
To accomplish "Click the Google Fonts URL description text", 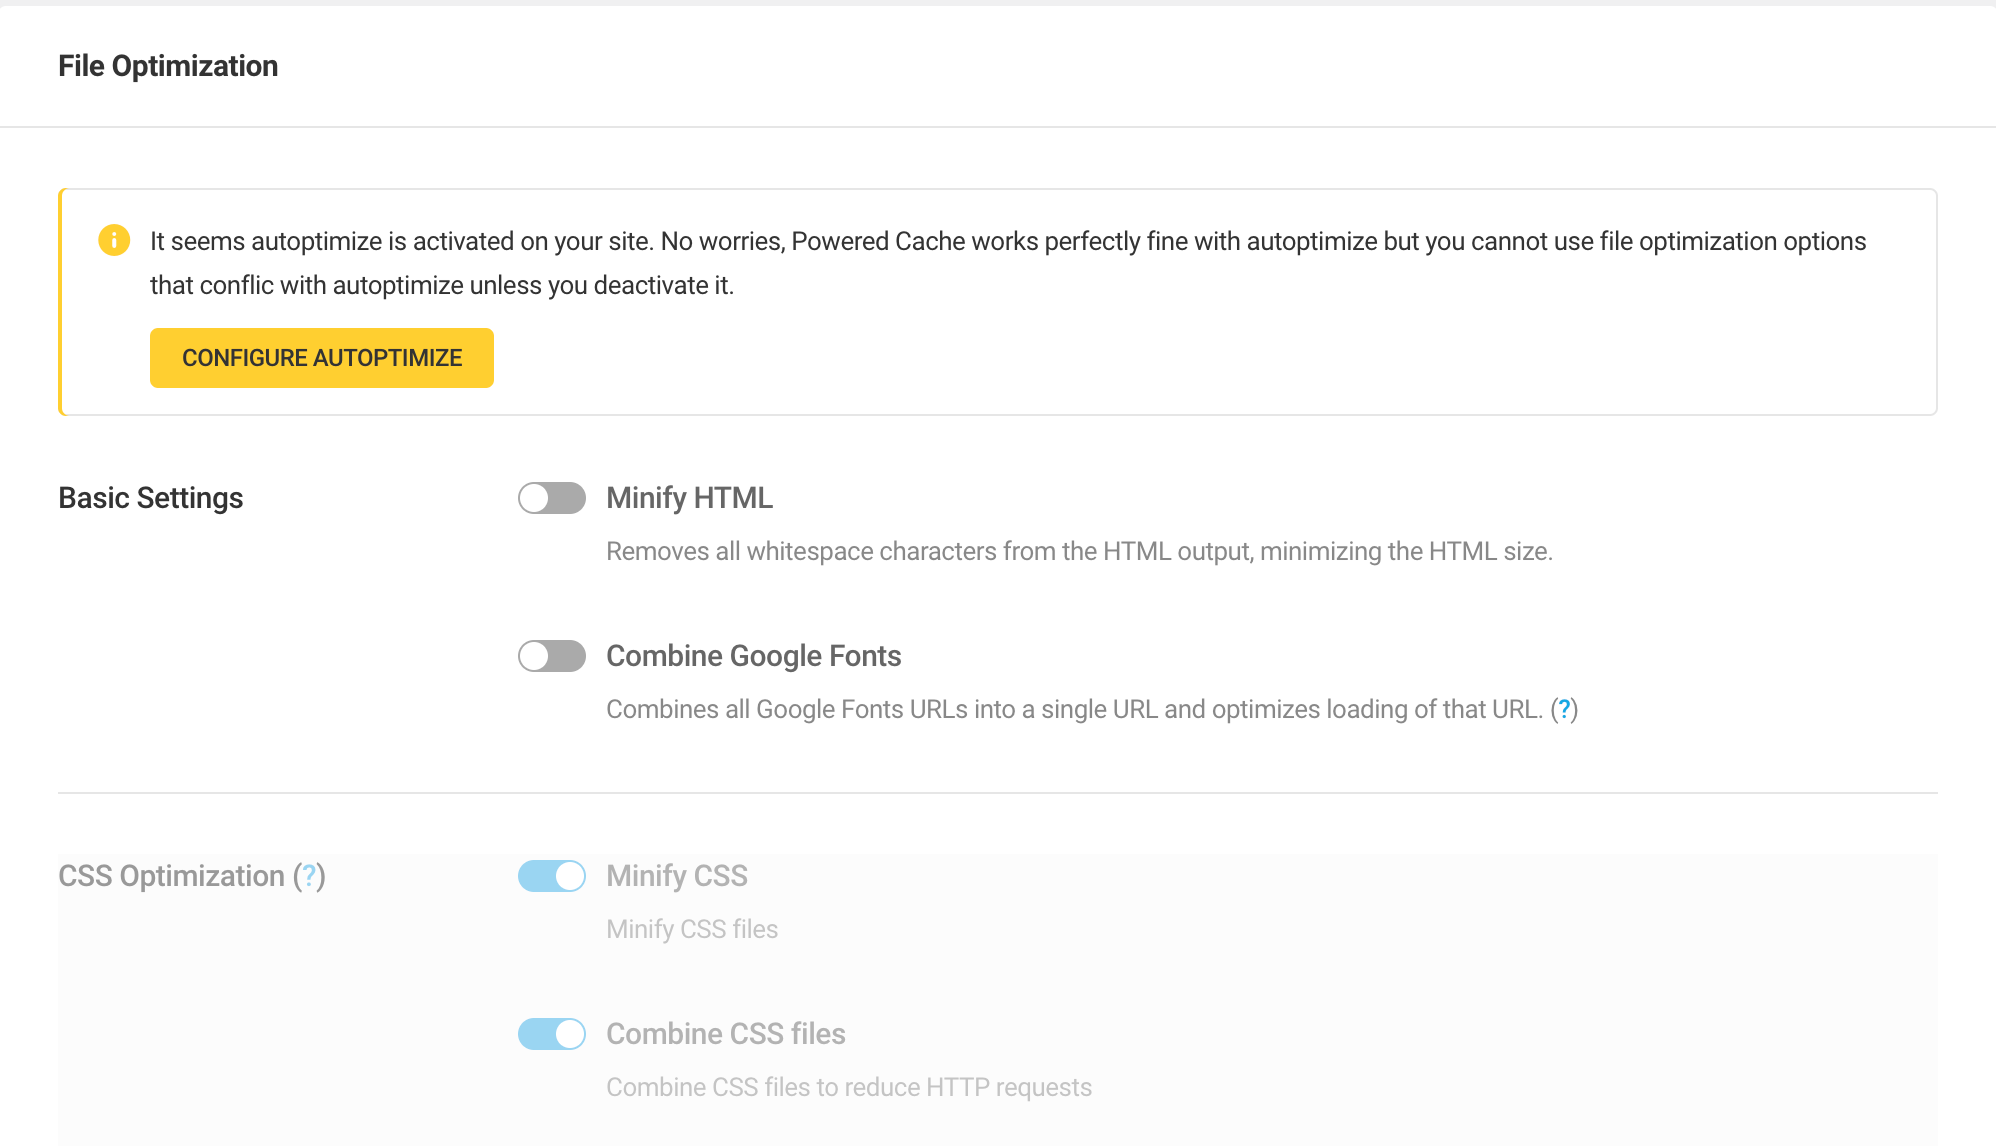I will (x=1070, y=710).
